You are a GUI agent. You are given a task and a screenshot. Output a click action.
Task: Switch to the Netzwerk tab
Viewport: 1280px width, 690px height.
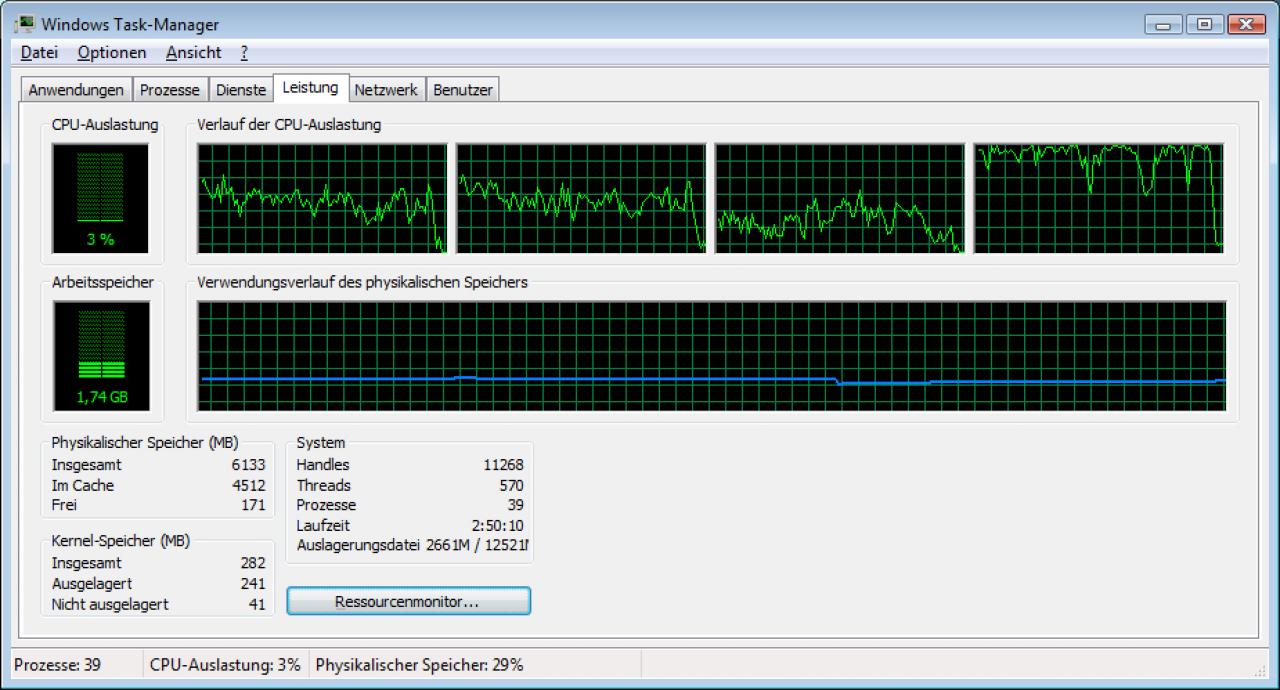pyautogui.click(x=386, y=90)
